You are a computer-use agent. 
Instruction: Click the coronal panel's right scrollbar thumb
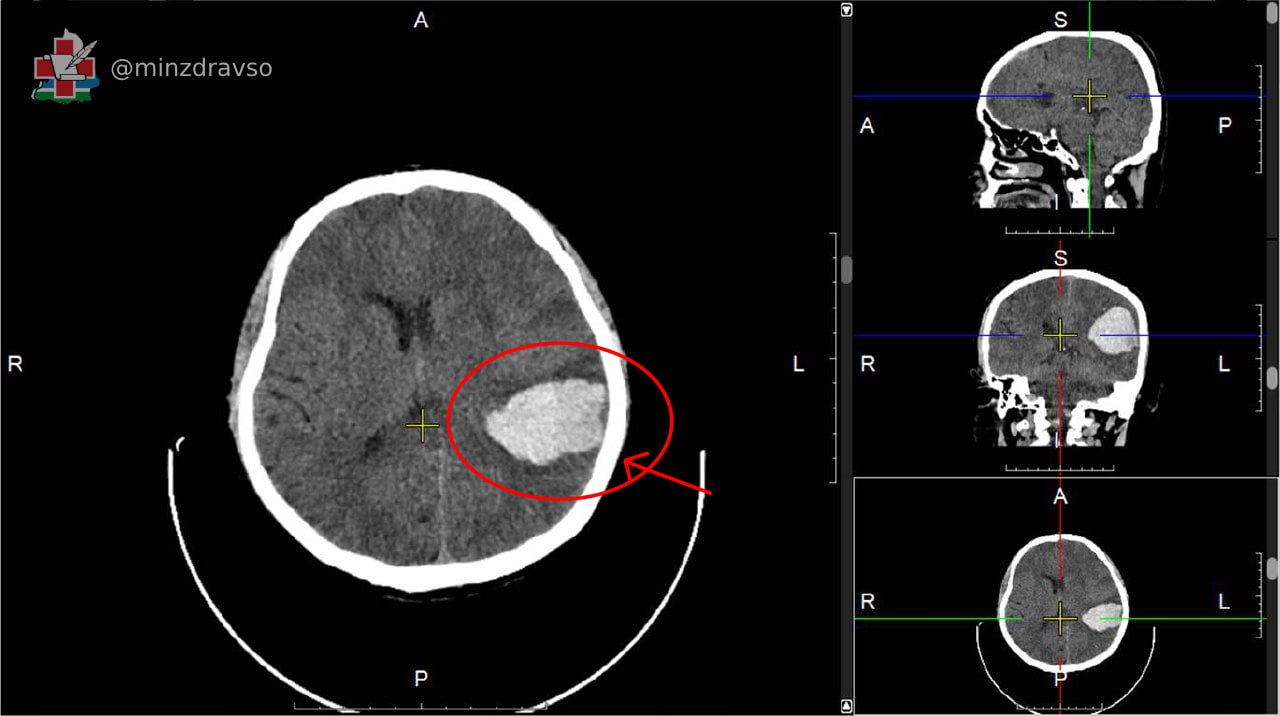coord(1272,377)
